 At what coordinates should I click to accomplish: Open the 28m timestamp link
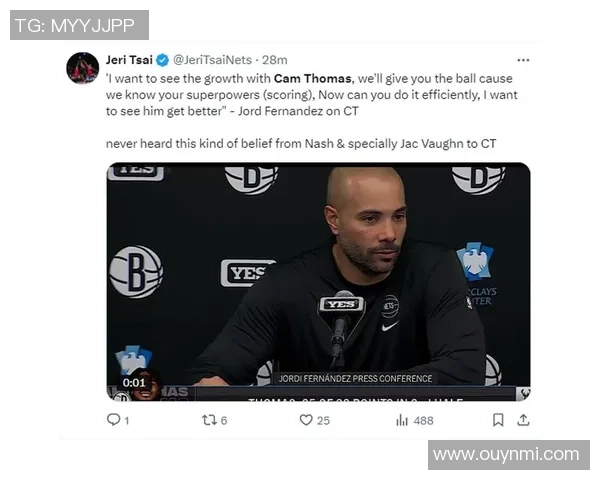[275, 60]
